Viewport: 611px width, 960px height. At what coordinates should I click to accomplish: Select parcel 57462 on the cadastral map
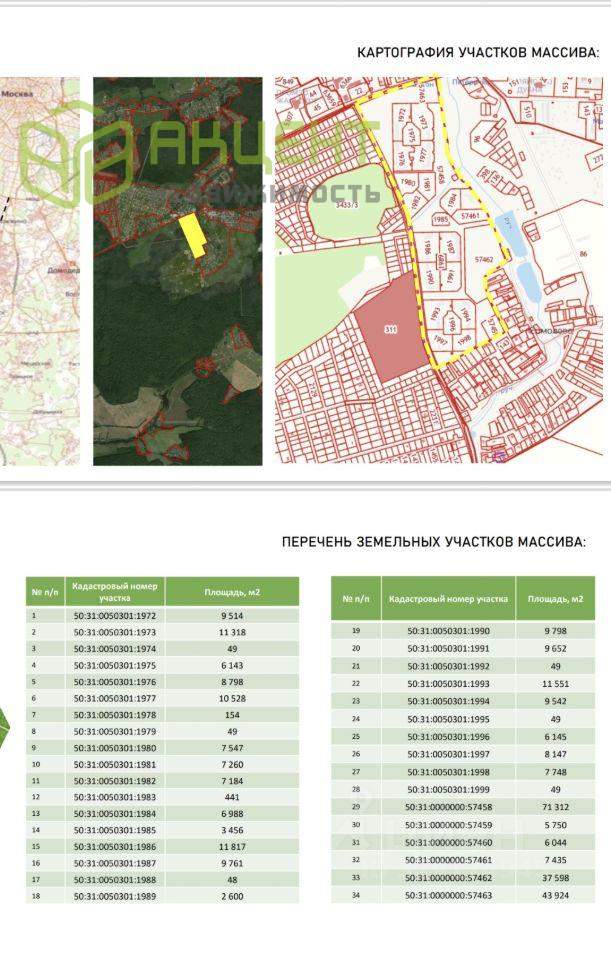click(x=485, y=259)
